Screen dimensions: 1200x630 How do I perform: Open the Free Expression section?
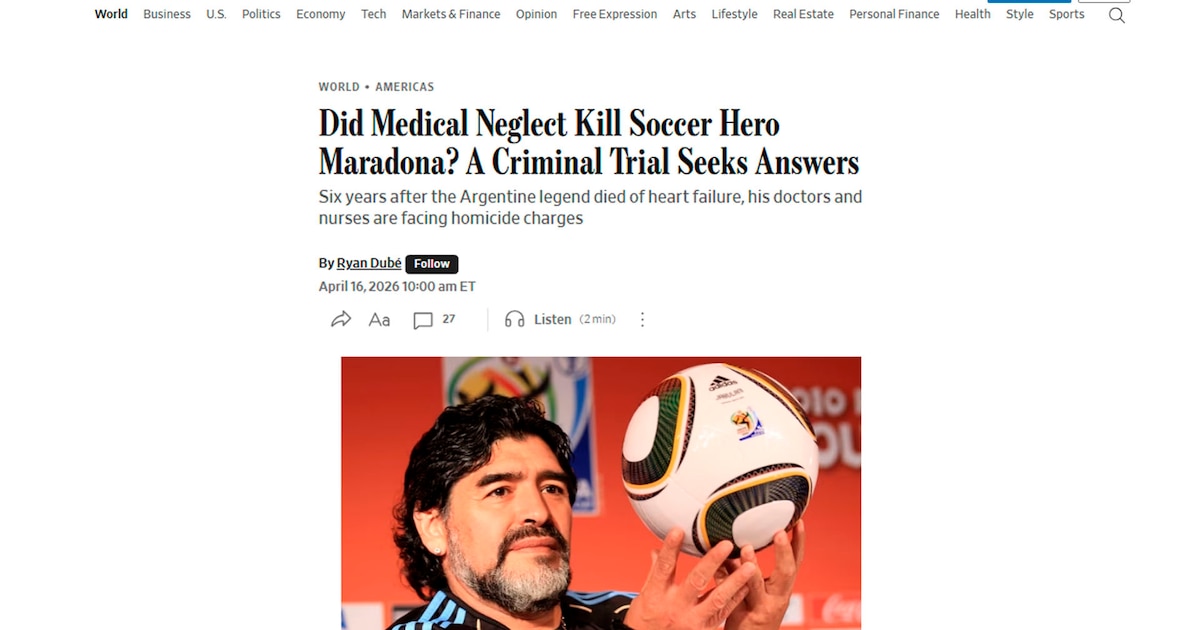[x=615, y=14]
